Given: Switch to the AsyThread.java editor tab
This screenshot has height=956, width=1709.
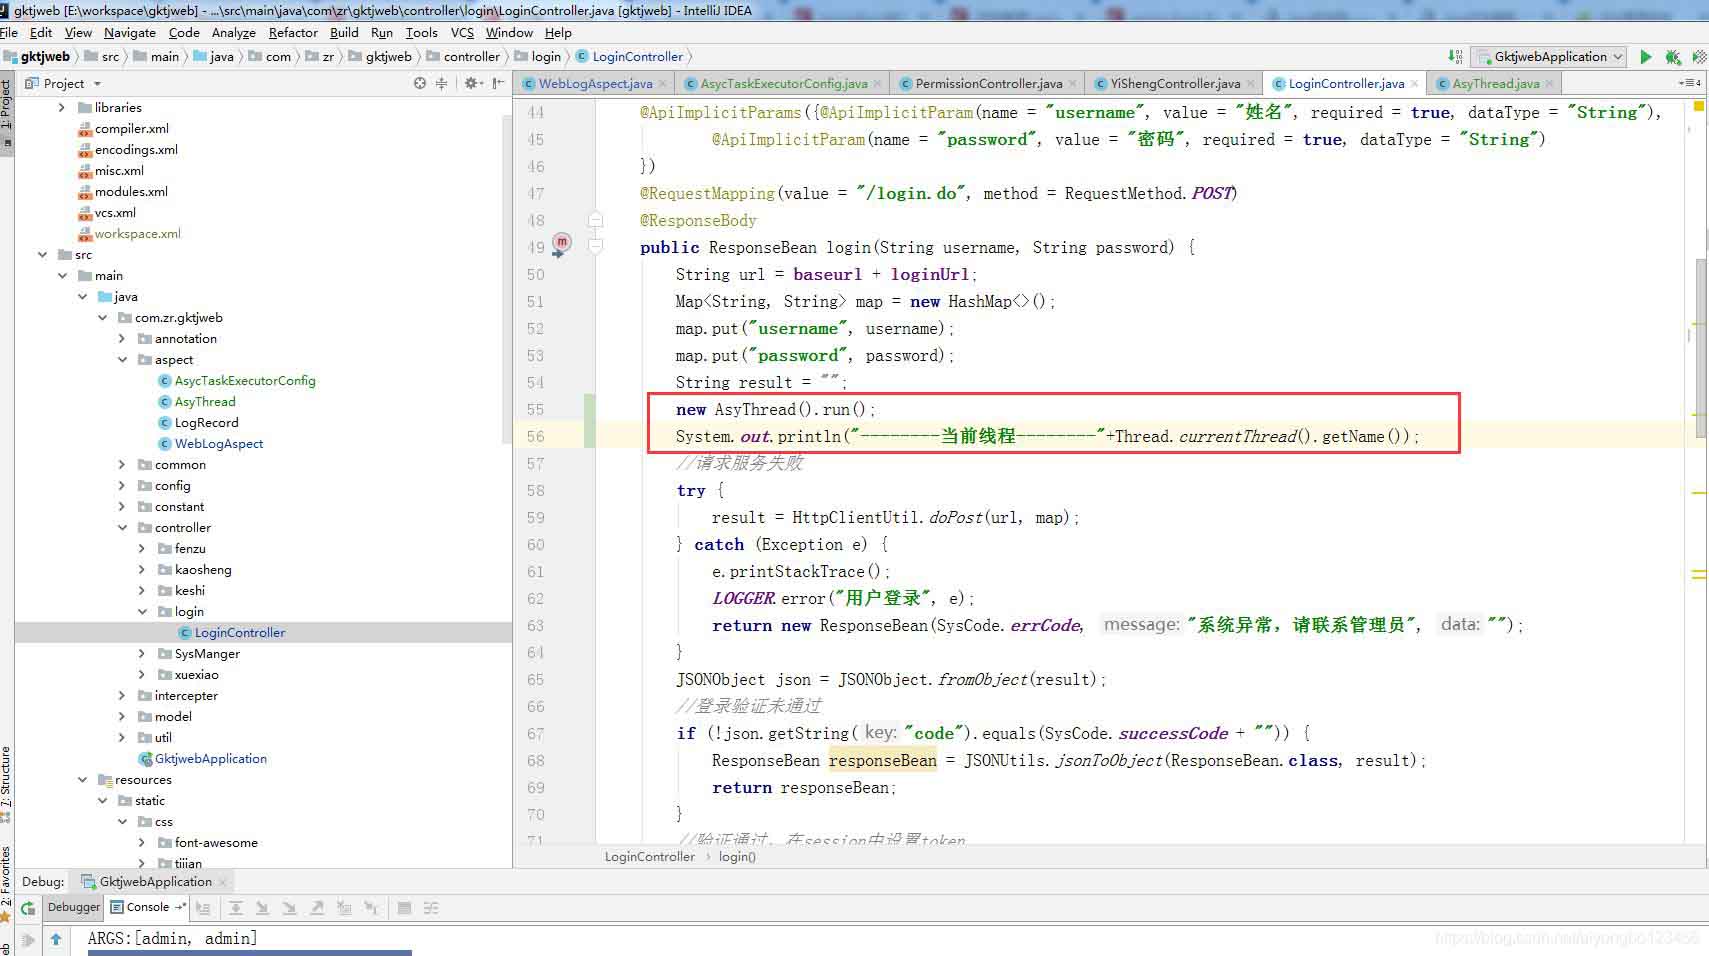Looking at the screenshot, I should point(1495,84).
